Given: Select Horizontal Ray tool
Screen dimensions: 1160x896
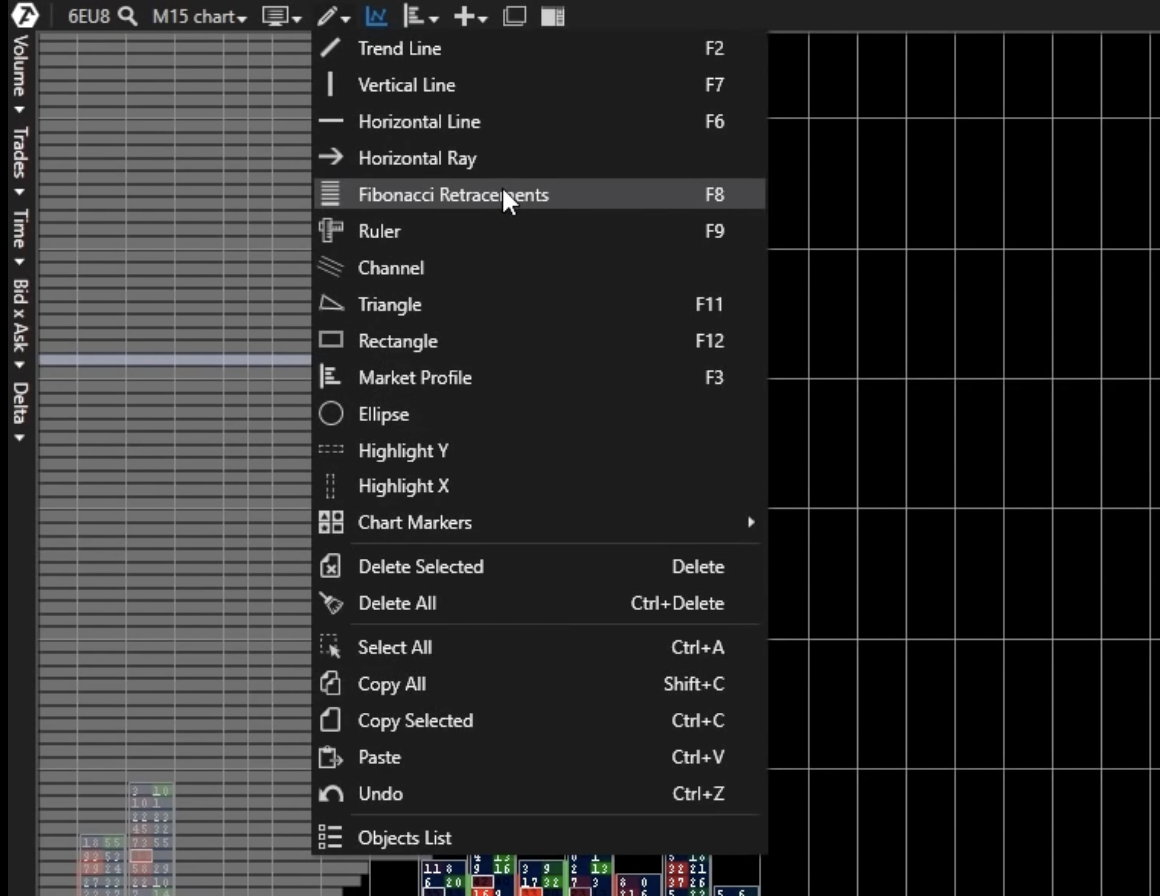Looking at the screenshot, I should [539, 158].
